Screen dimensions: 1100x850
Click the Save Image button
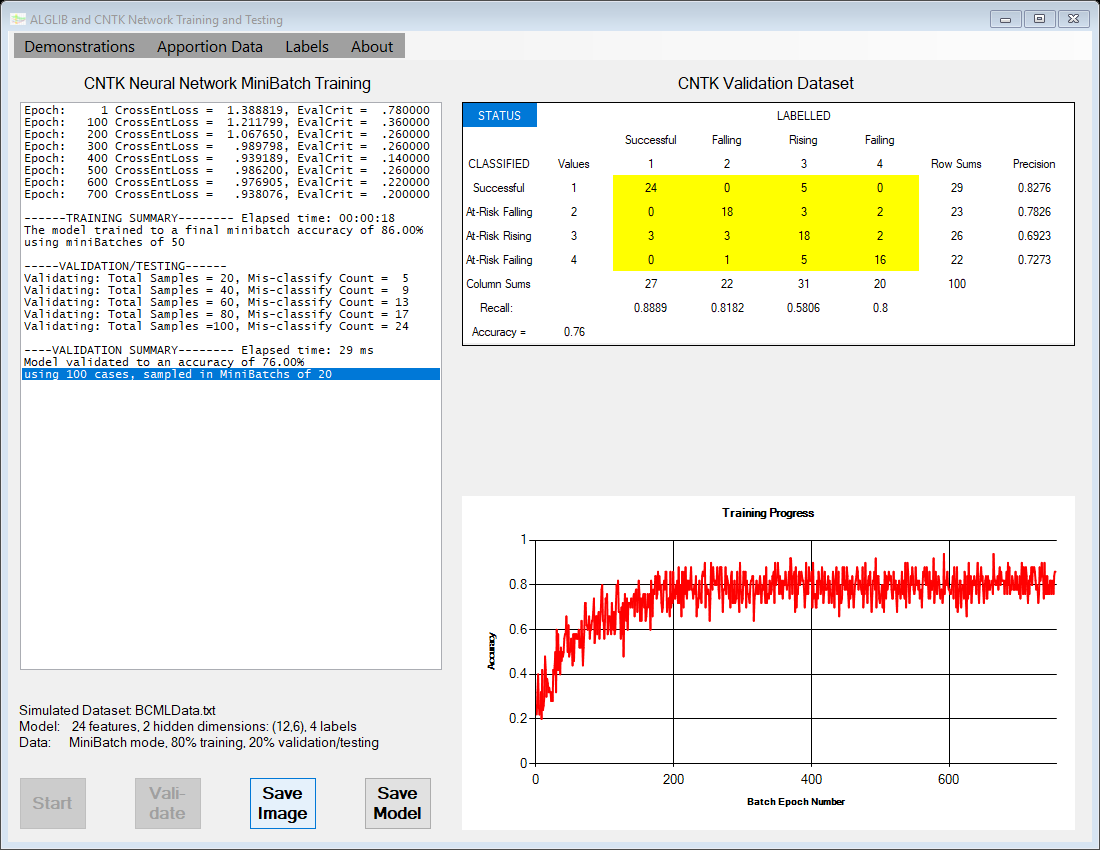283,803
